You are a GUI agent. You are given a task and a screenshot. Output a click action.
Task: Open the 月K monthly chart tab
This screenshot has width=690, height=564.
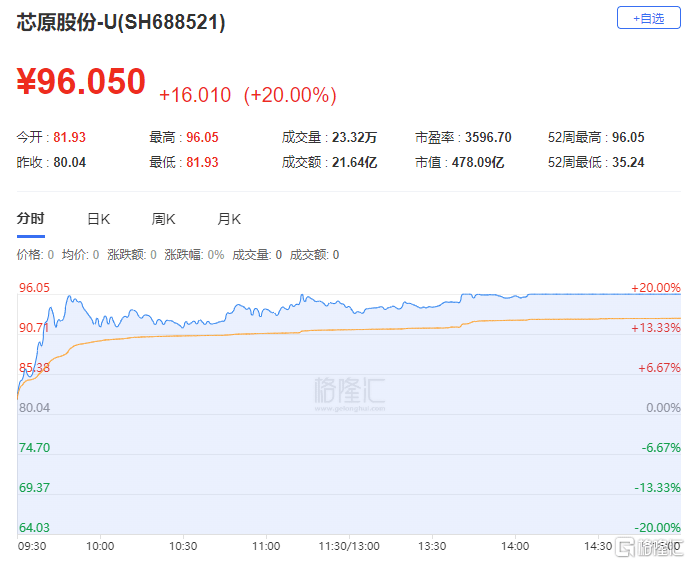229,219
